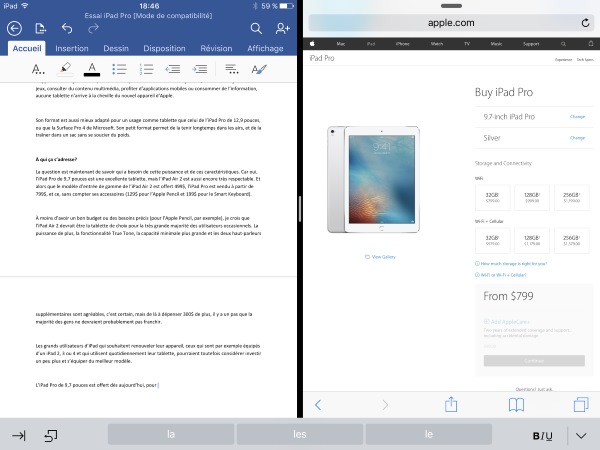Open paragraph formatting options
This screenshot has width=600, height=450.
tap(232, 69)
